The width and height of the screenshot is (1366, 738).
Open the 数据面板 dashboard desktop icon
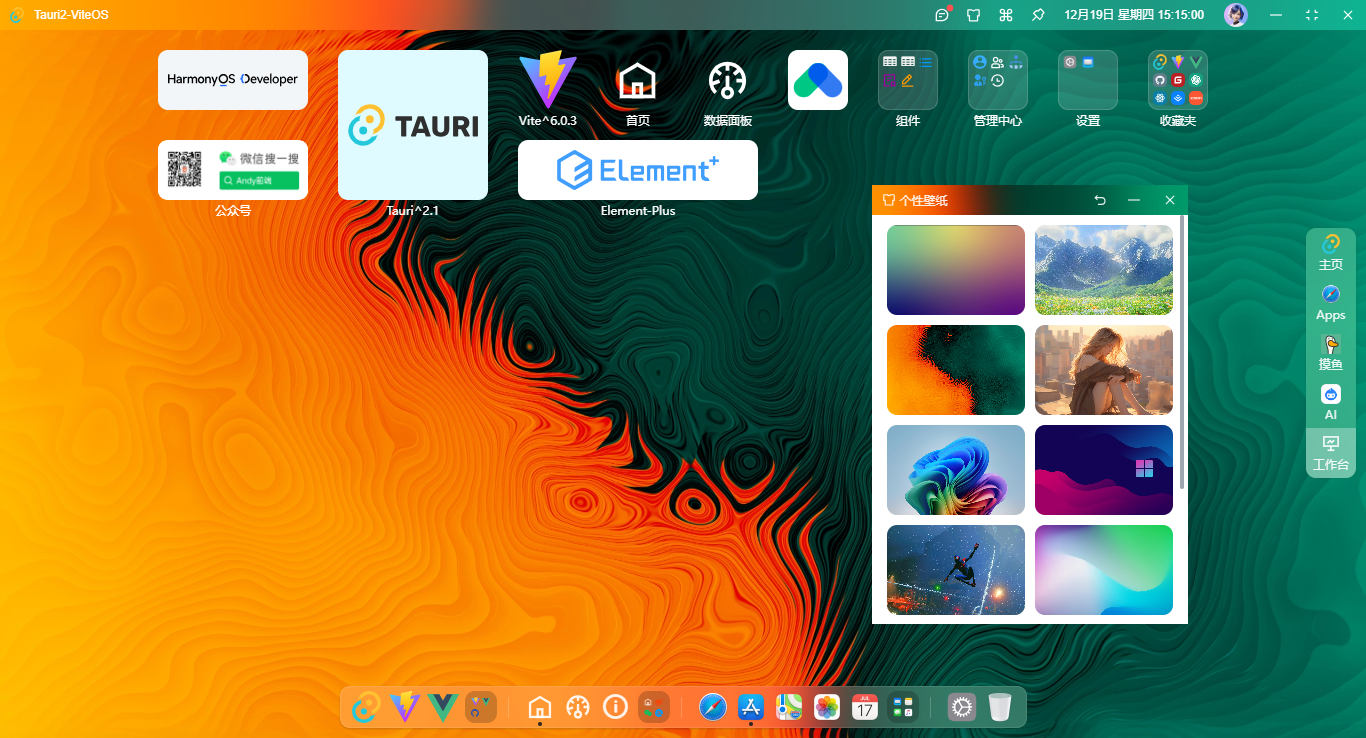[728, 80]
